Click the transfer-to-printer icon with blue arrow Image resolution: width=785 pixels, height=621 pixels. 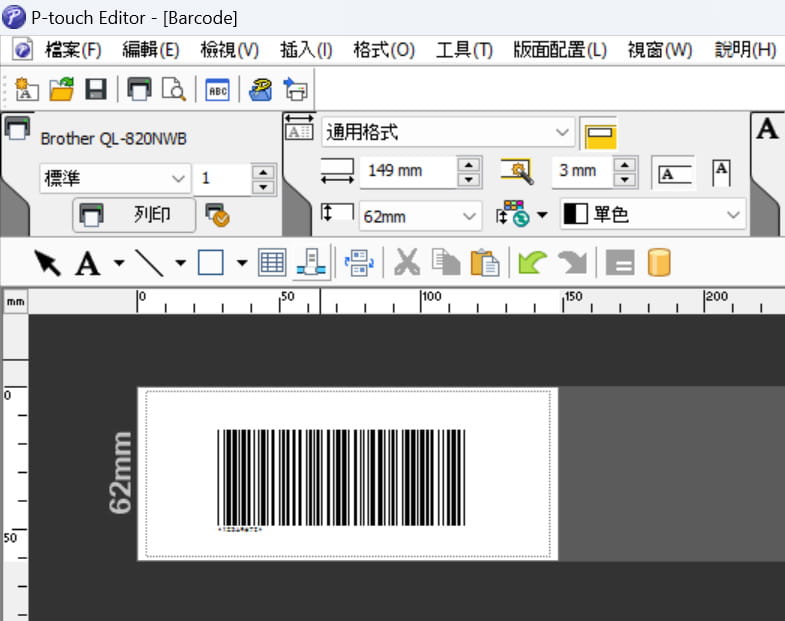point(295,90)
